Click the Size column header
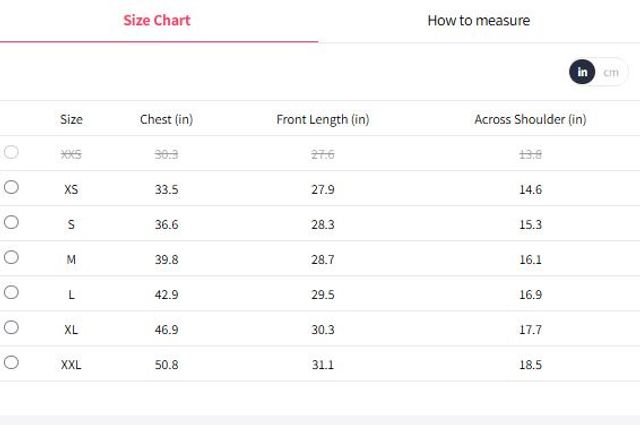 click(71, 120)
